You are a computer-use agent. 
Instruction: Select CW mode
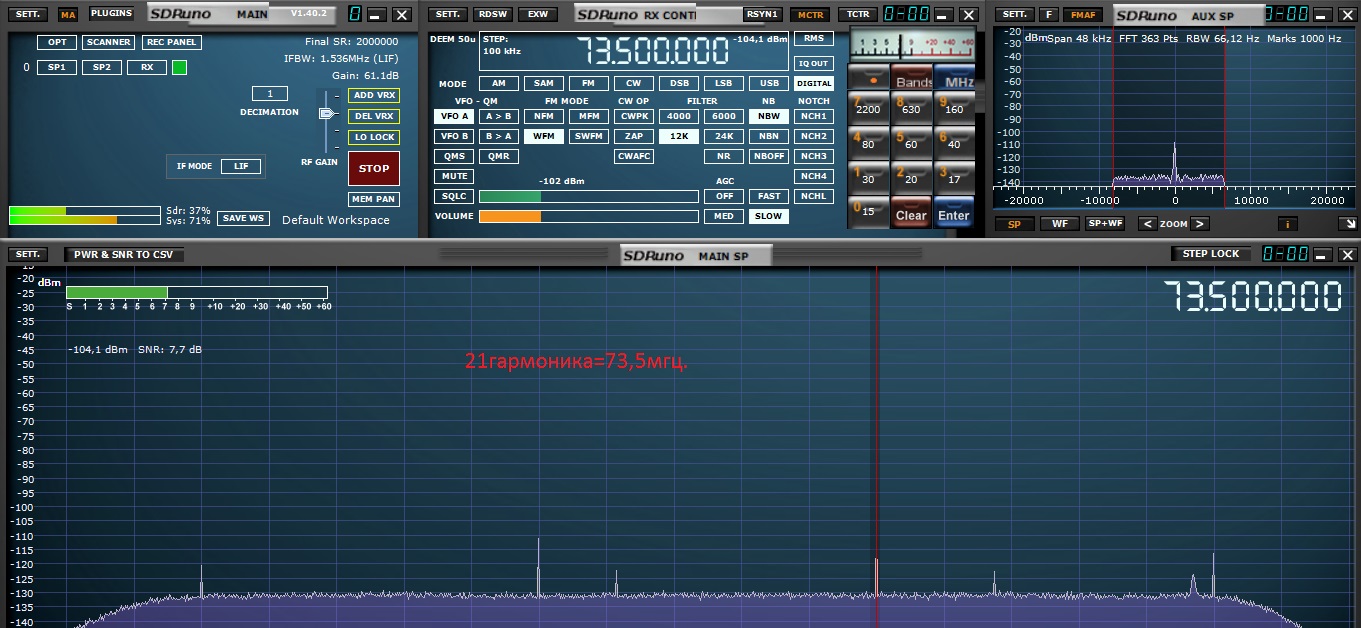coord(633,84)
